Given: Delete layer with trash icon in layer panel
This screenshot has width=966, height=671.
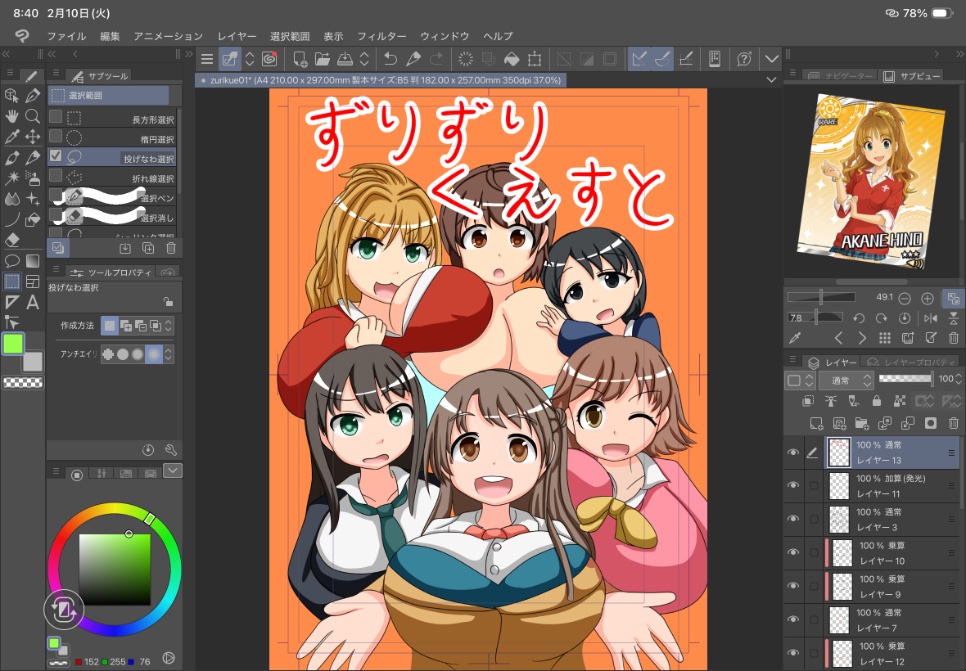Looking at the screenshot, I should pyautogui.click(x=953, y=423).
